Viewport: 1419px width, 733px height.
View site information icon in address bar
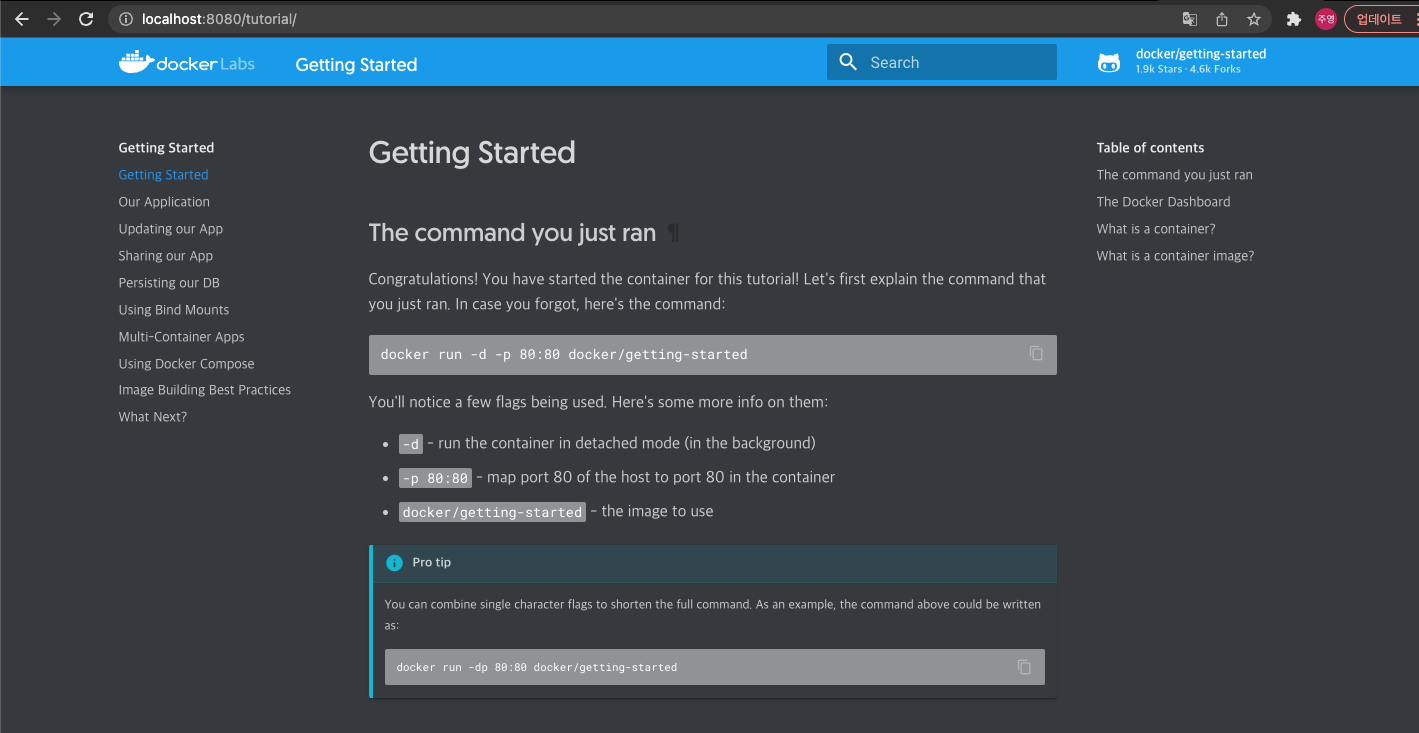pyautogui.click(x=125, y=19)
